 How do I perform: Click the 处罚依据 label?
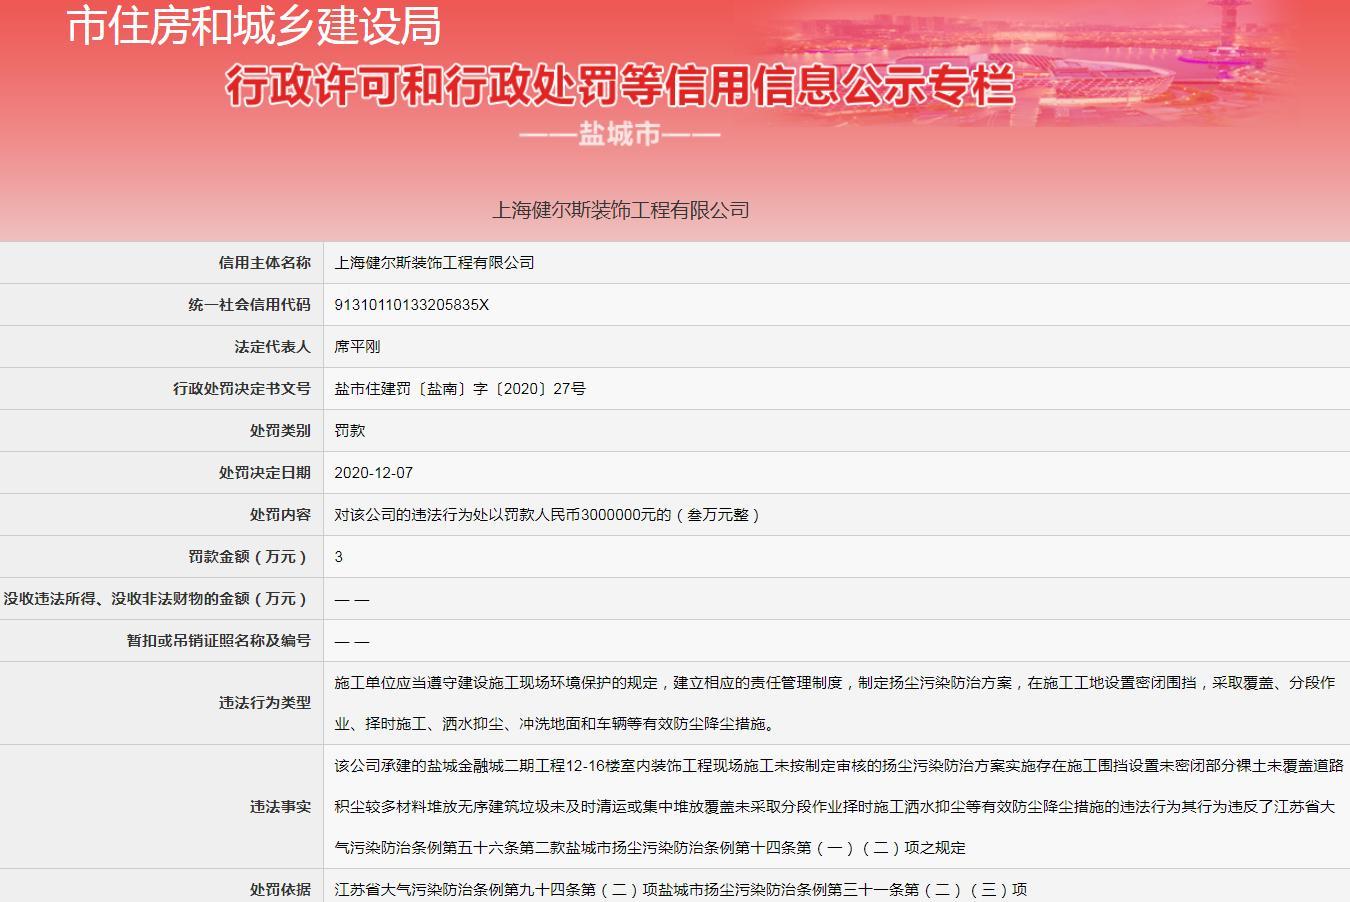tap(280, 888)
